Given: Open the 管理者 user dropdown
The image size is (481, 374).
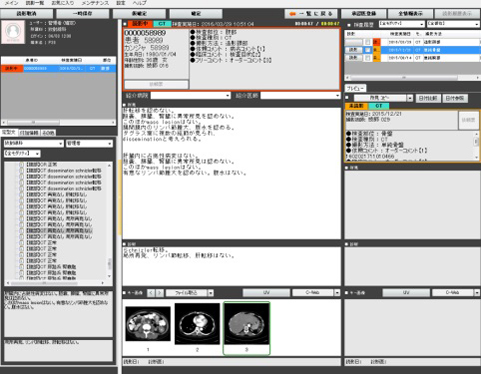Looking at the screenshot, I should 89,143.
